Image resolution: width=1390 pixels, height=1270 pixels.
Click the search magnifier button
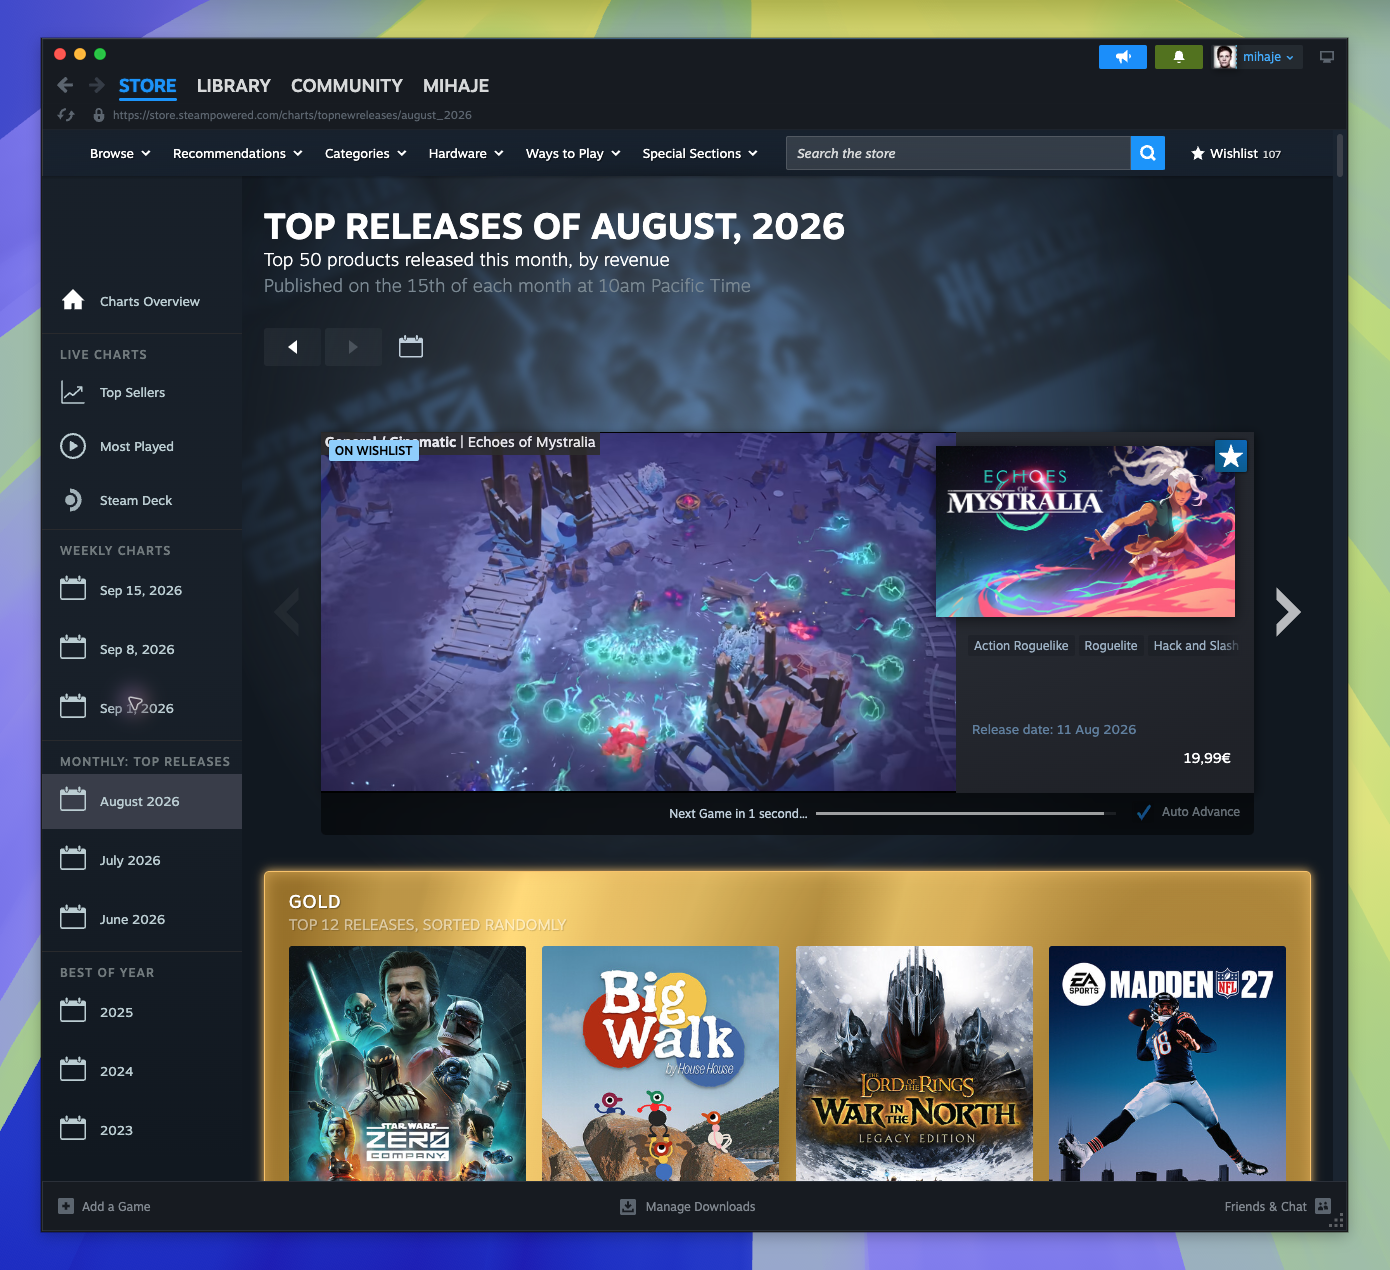(x=1148, y=153)
